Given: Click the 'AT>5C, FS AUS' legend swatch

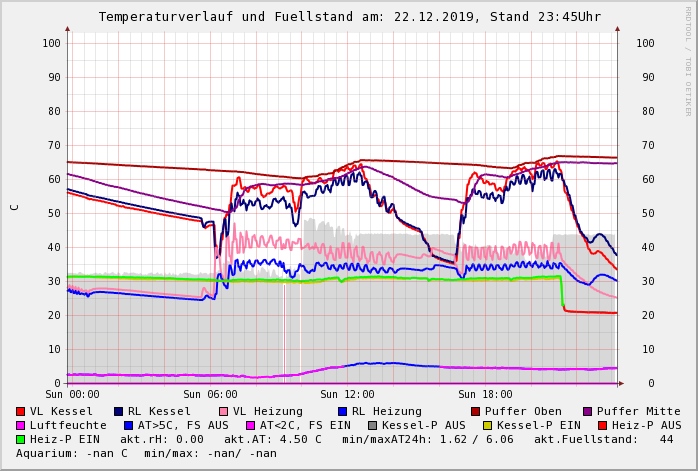Looking at the screenshot, I should [x=129, y=425].
